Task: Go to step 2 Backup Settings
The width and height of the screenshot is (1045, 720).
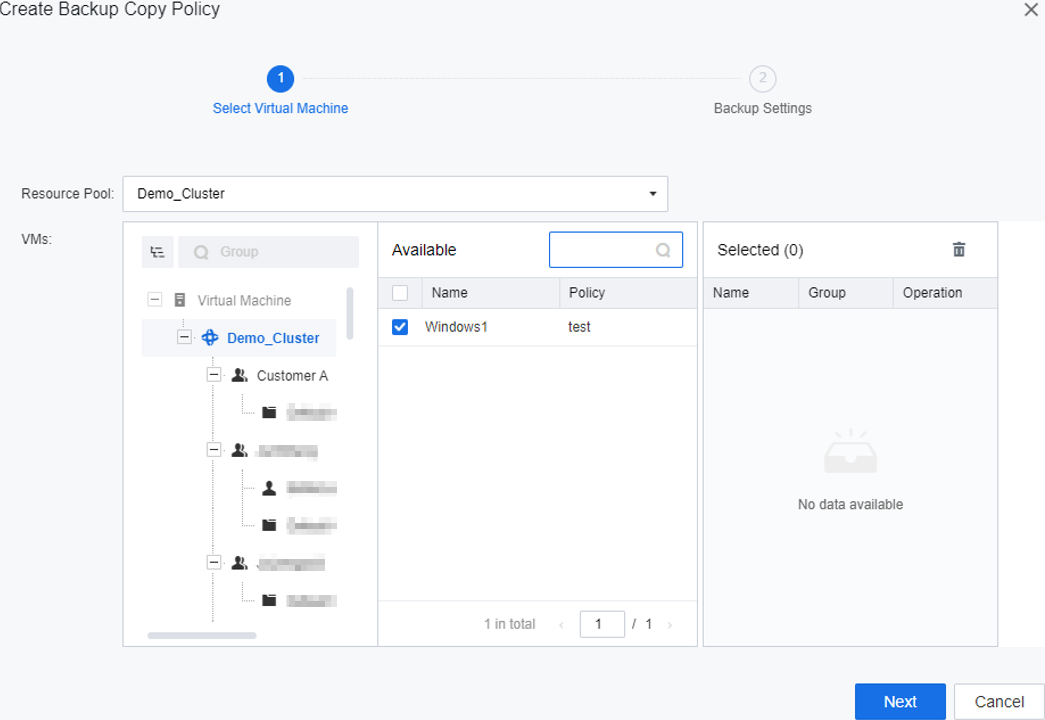Action: point(762,79)
